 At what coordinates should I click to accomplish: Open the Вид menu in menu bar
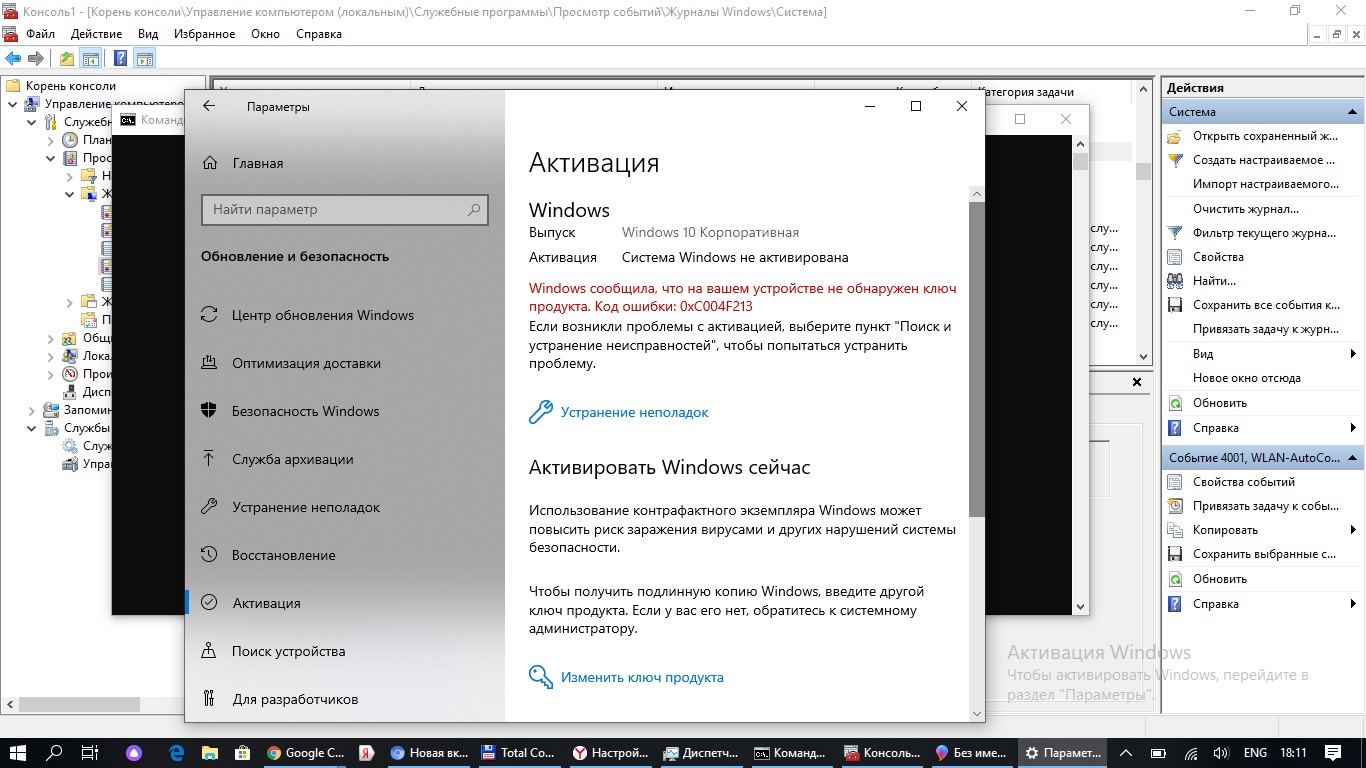coord(148,34)
